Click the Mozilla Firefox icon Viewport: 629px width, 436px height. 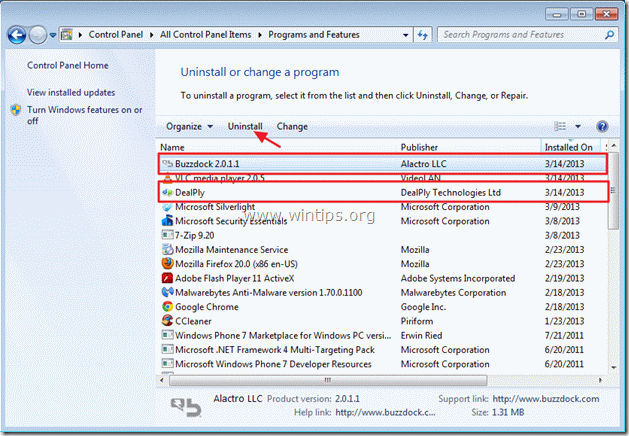[x=167, y=264]
